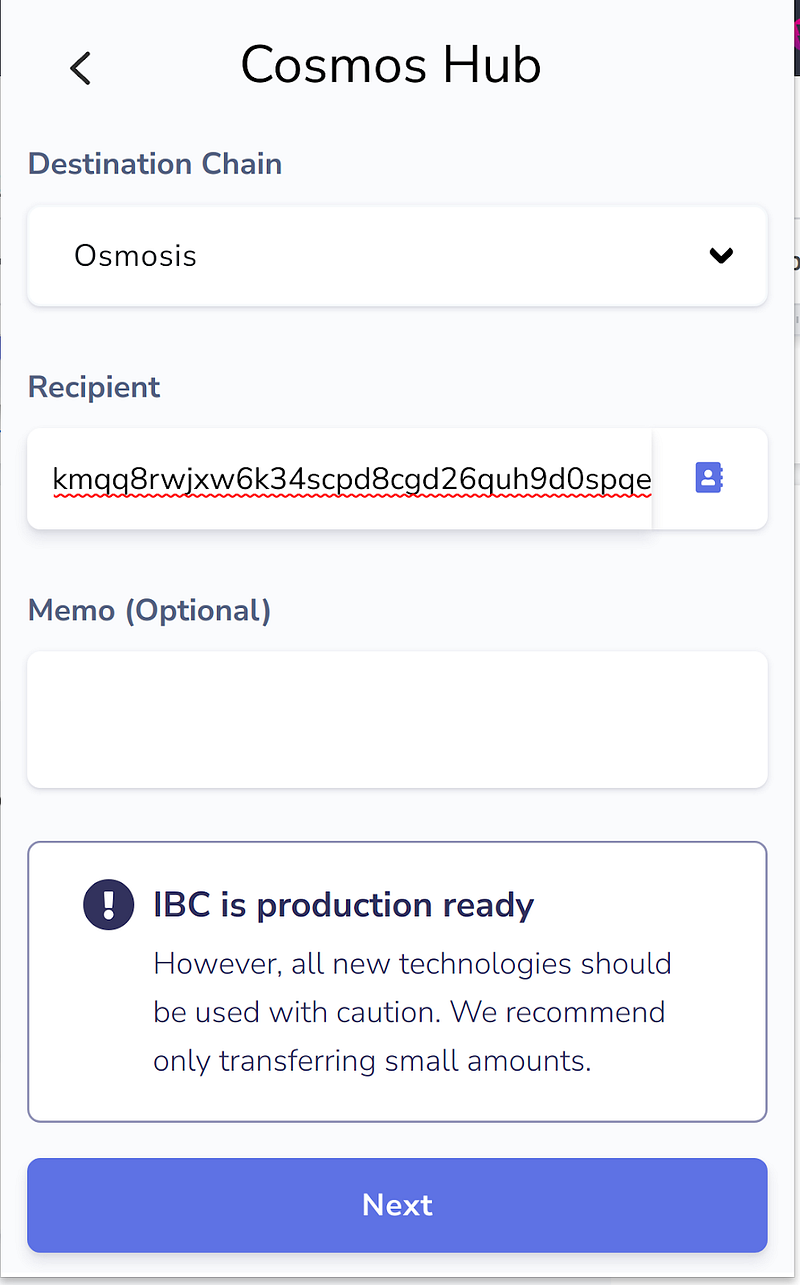Expand the Destination Chain dropdown arrow

[x=721, y=256]
